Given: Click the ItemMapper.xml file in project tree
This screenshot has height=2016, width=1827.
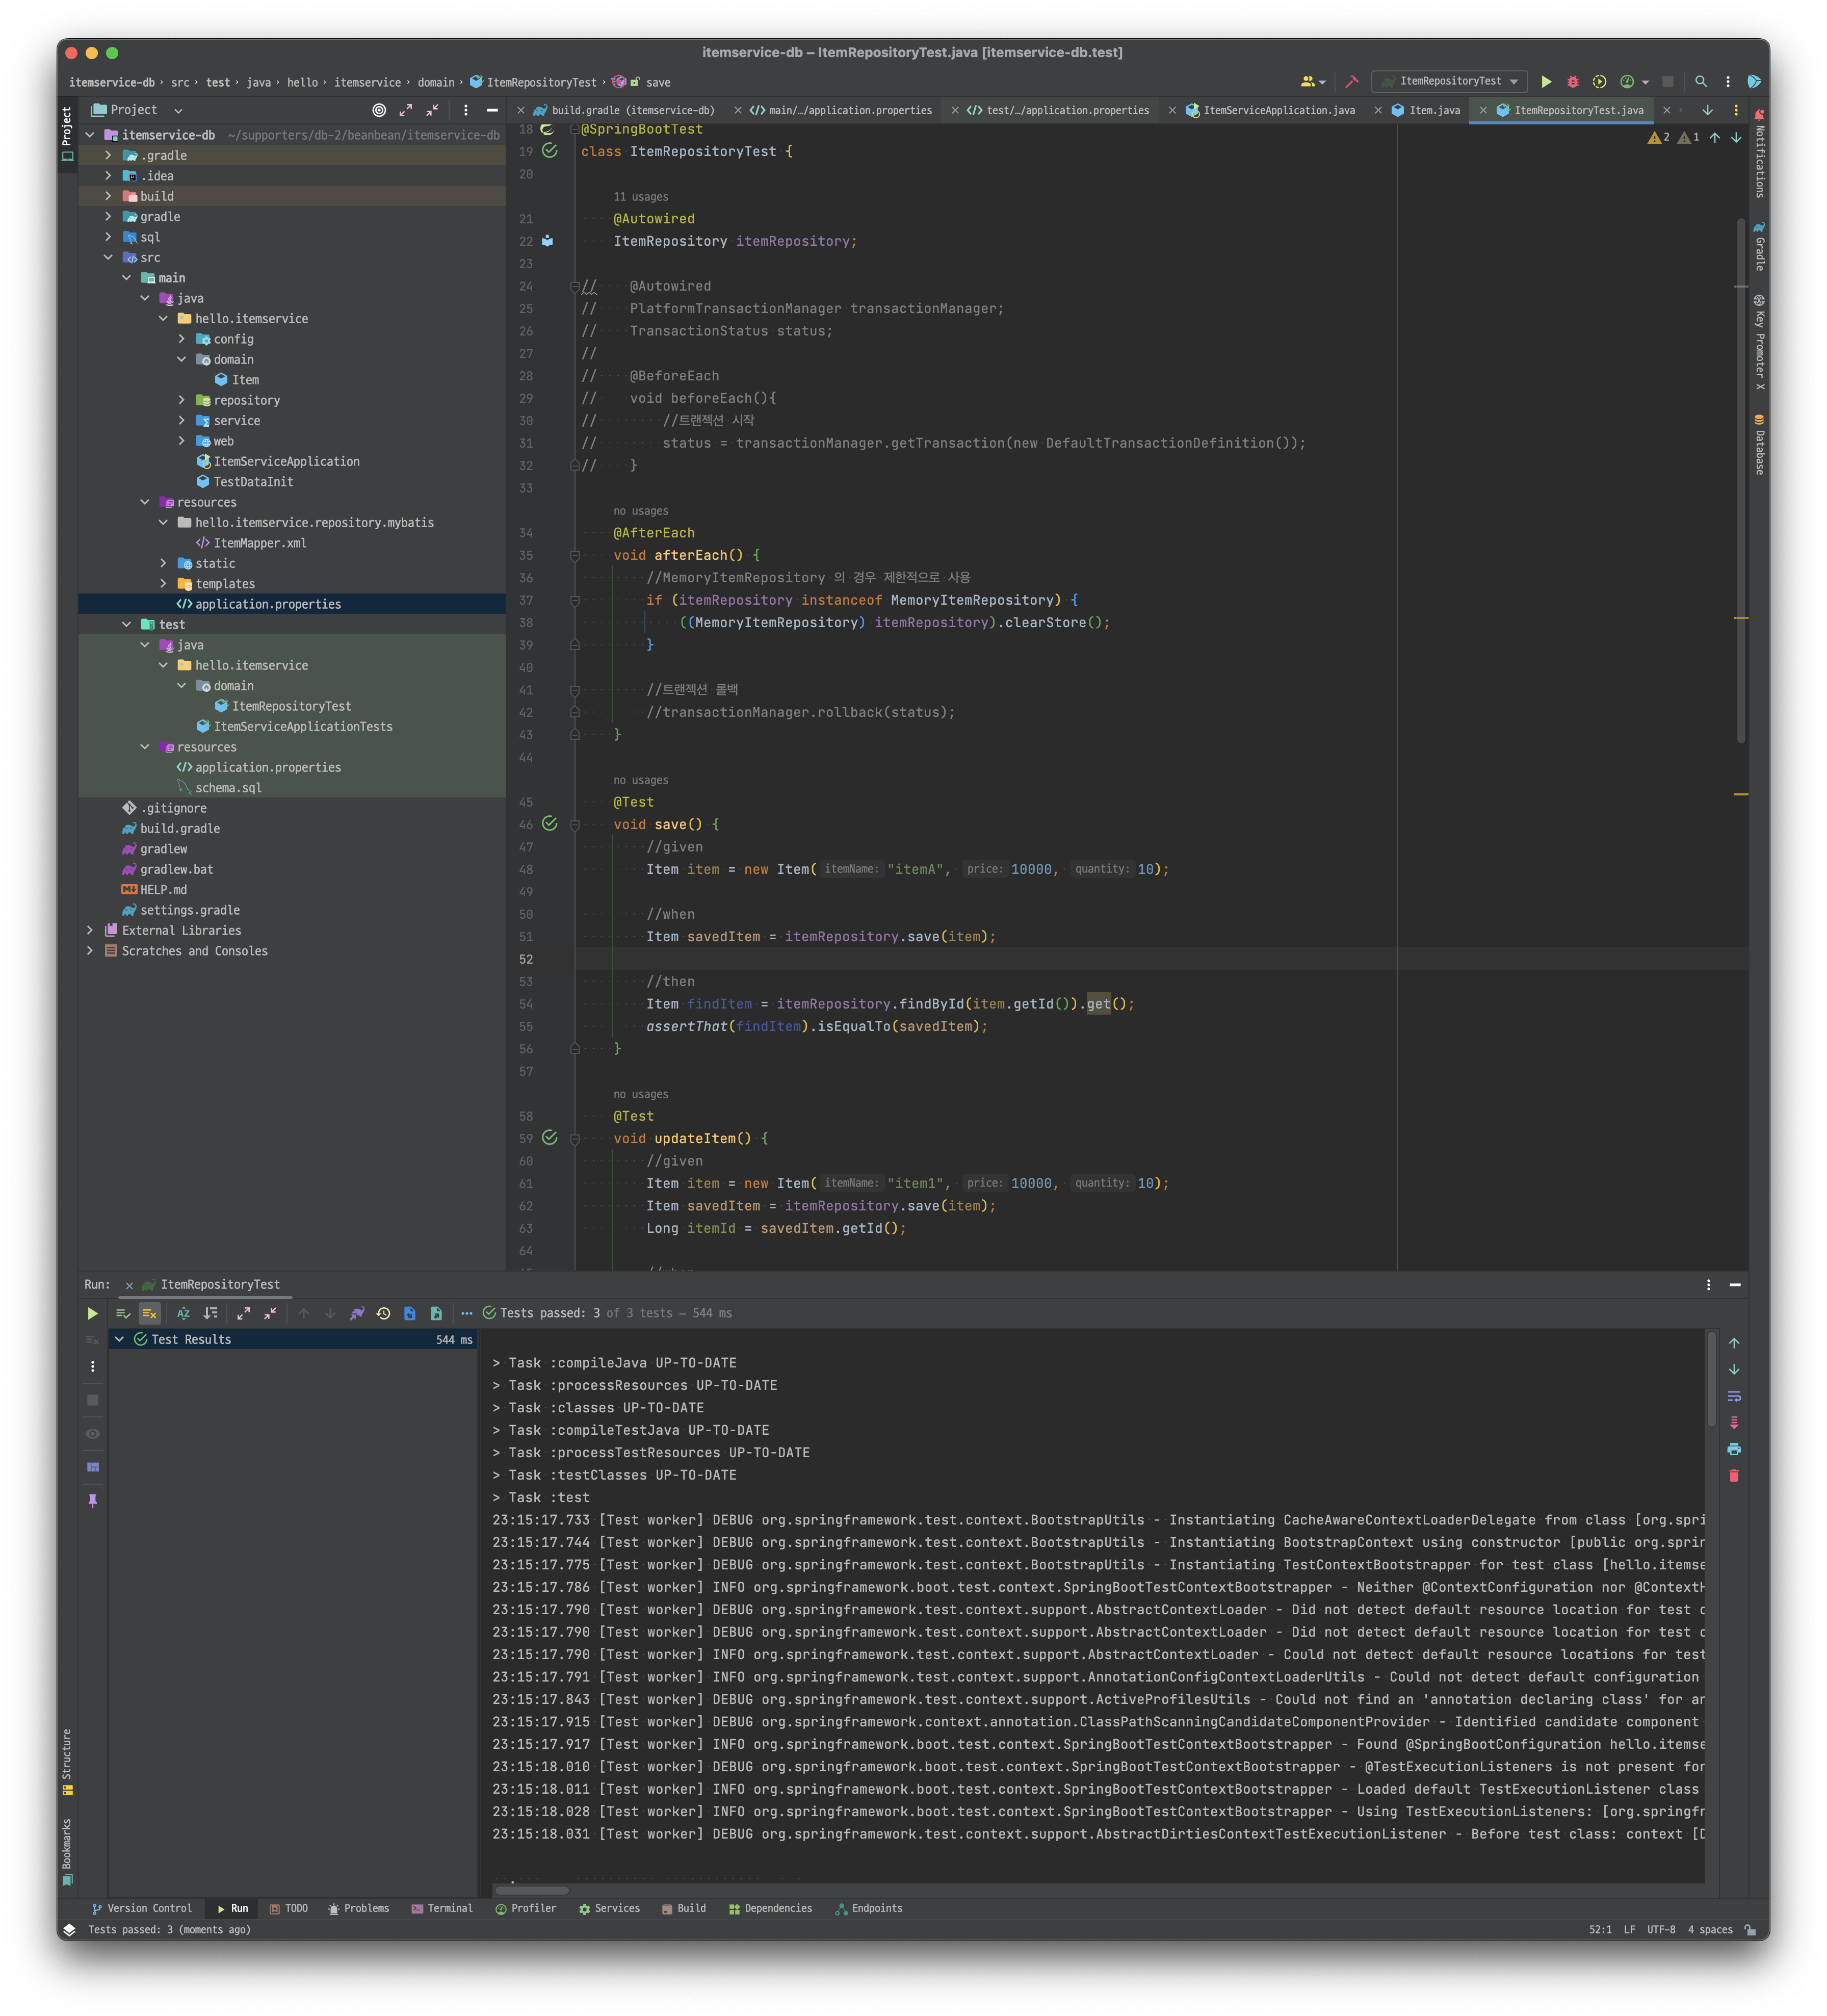Looking at the screenshot, I should point(259,543).
